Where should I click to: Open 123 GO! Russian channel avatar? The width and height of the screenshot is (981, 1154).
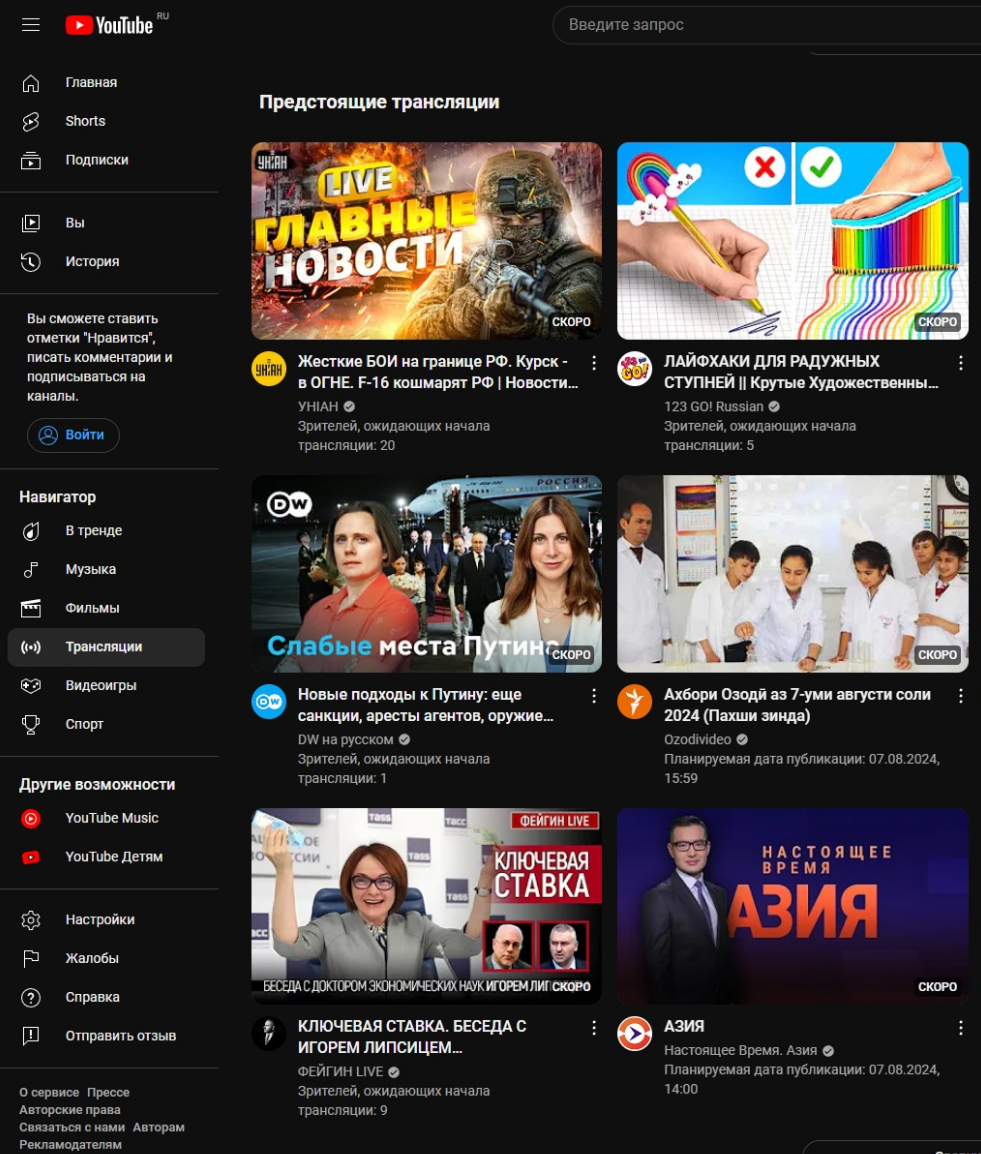coord(634,369)
